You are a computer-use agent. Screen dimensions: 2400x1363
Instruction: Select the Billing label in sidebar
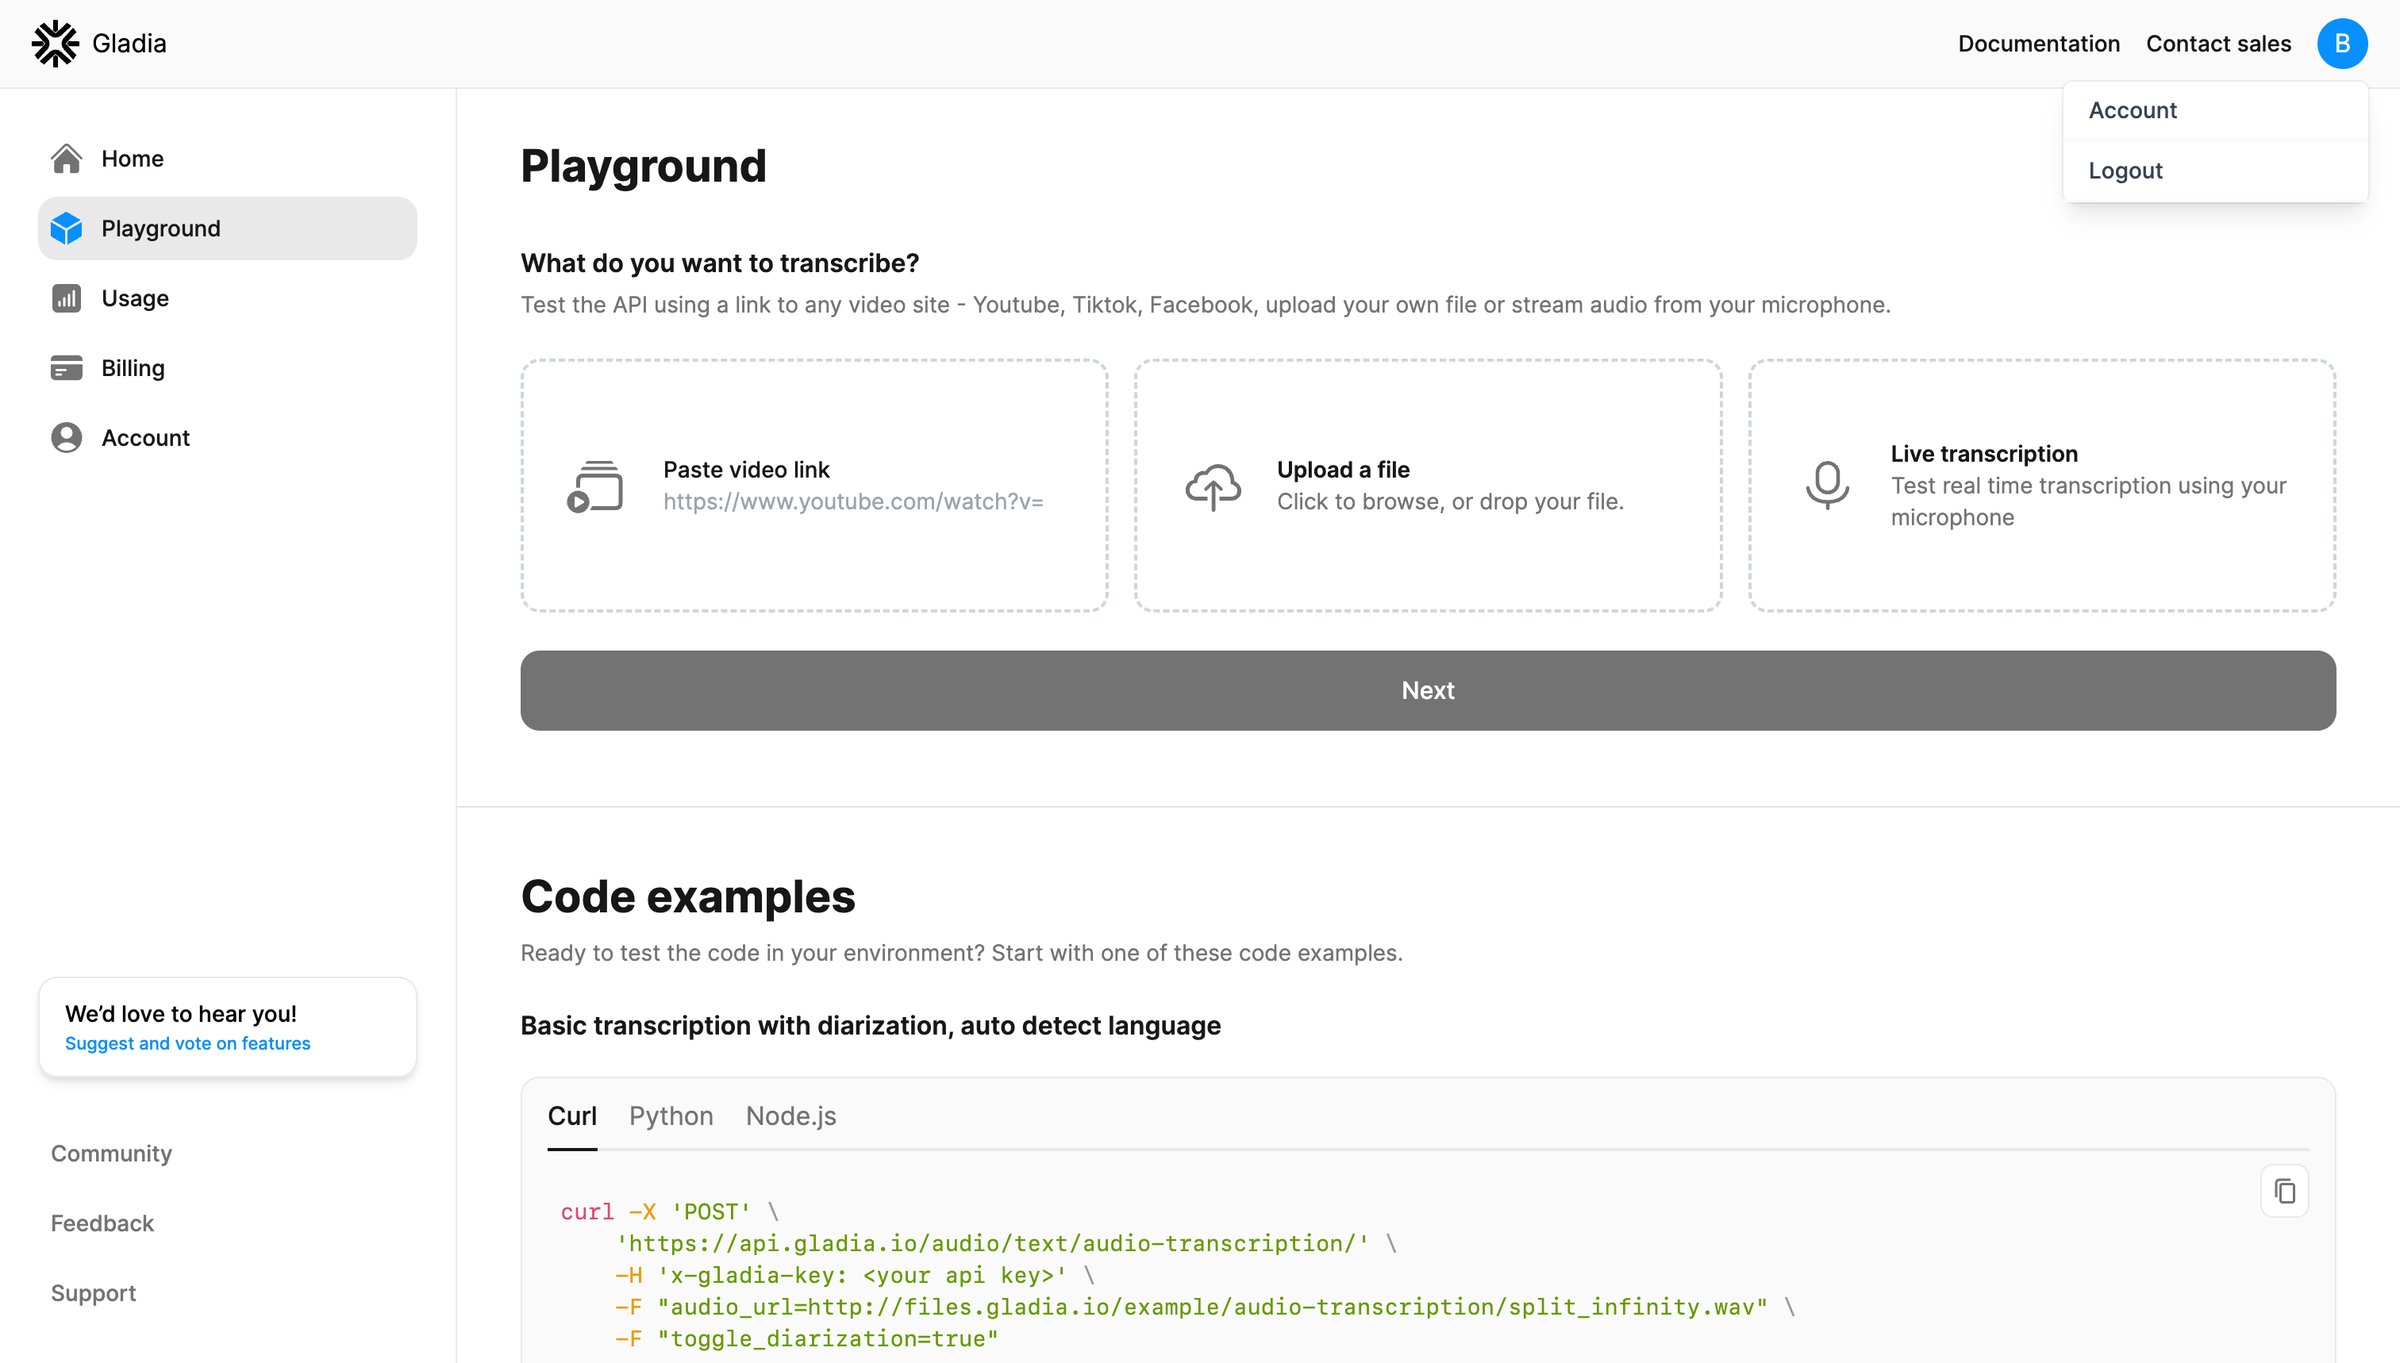133,368
